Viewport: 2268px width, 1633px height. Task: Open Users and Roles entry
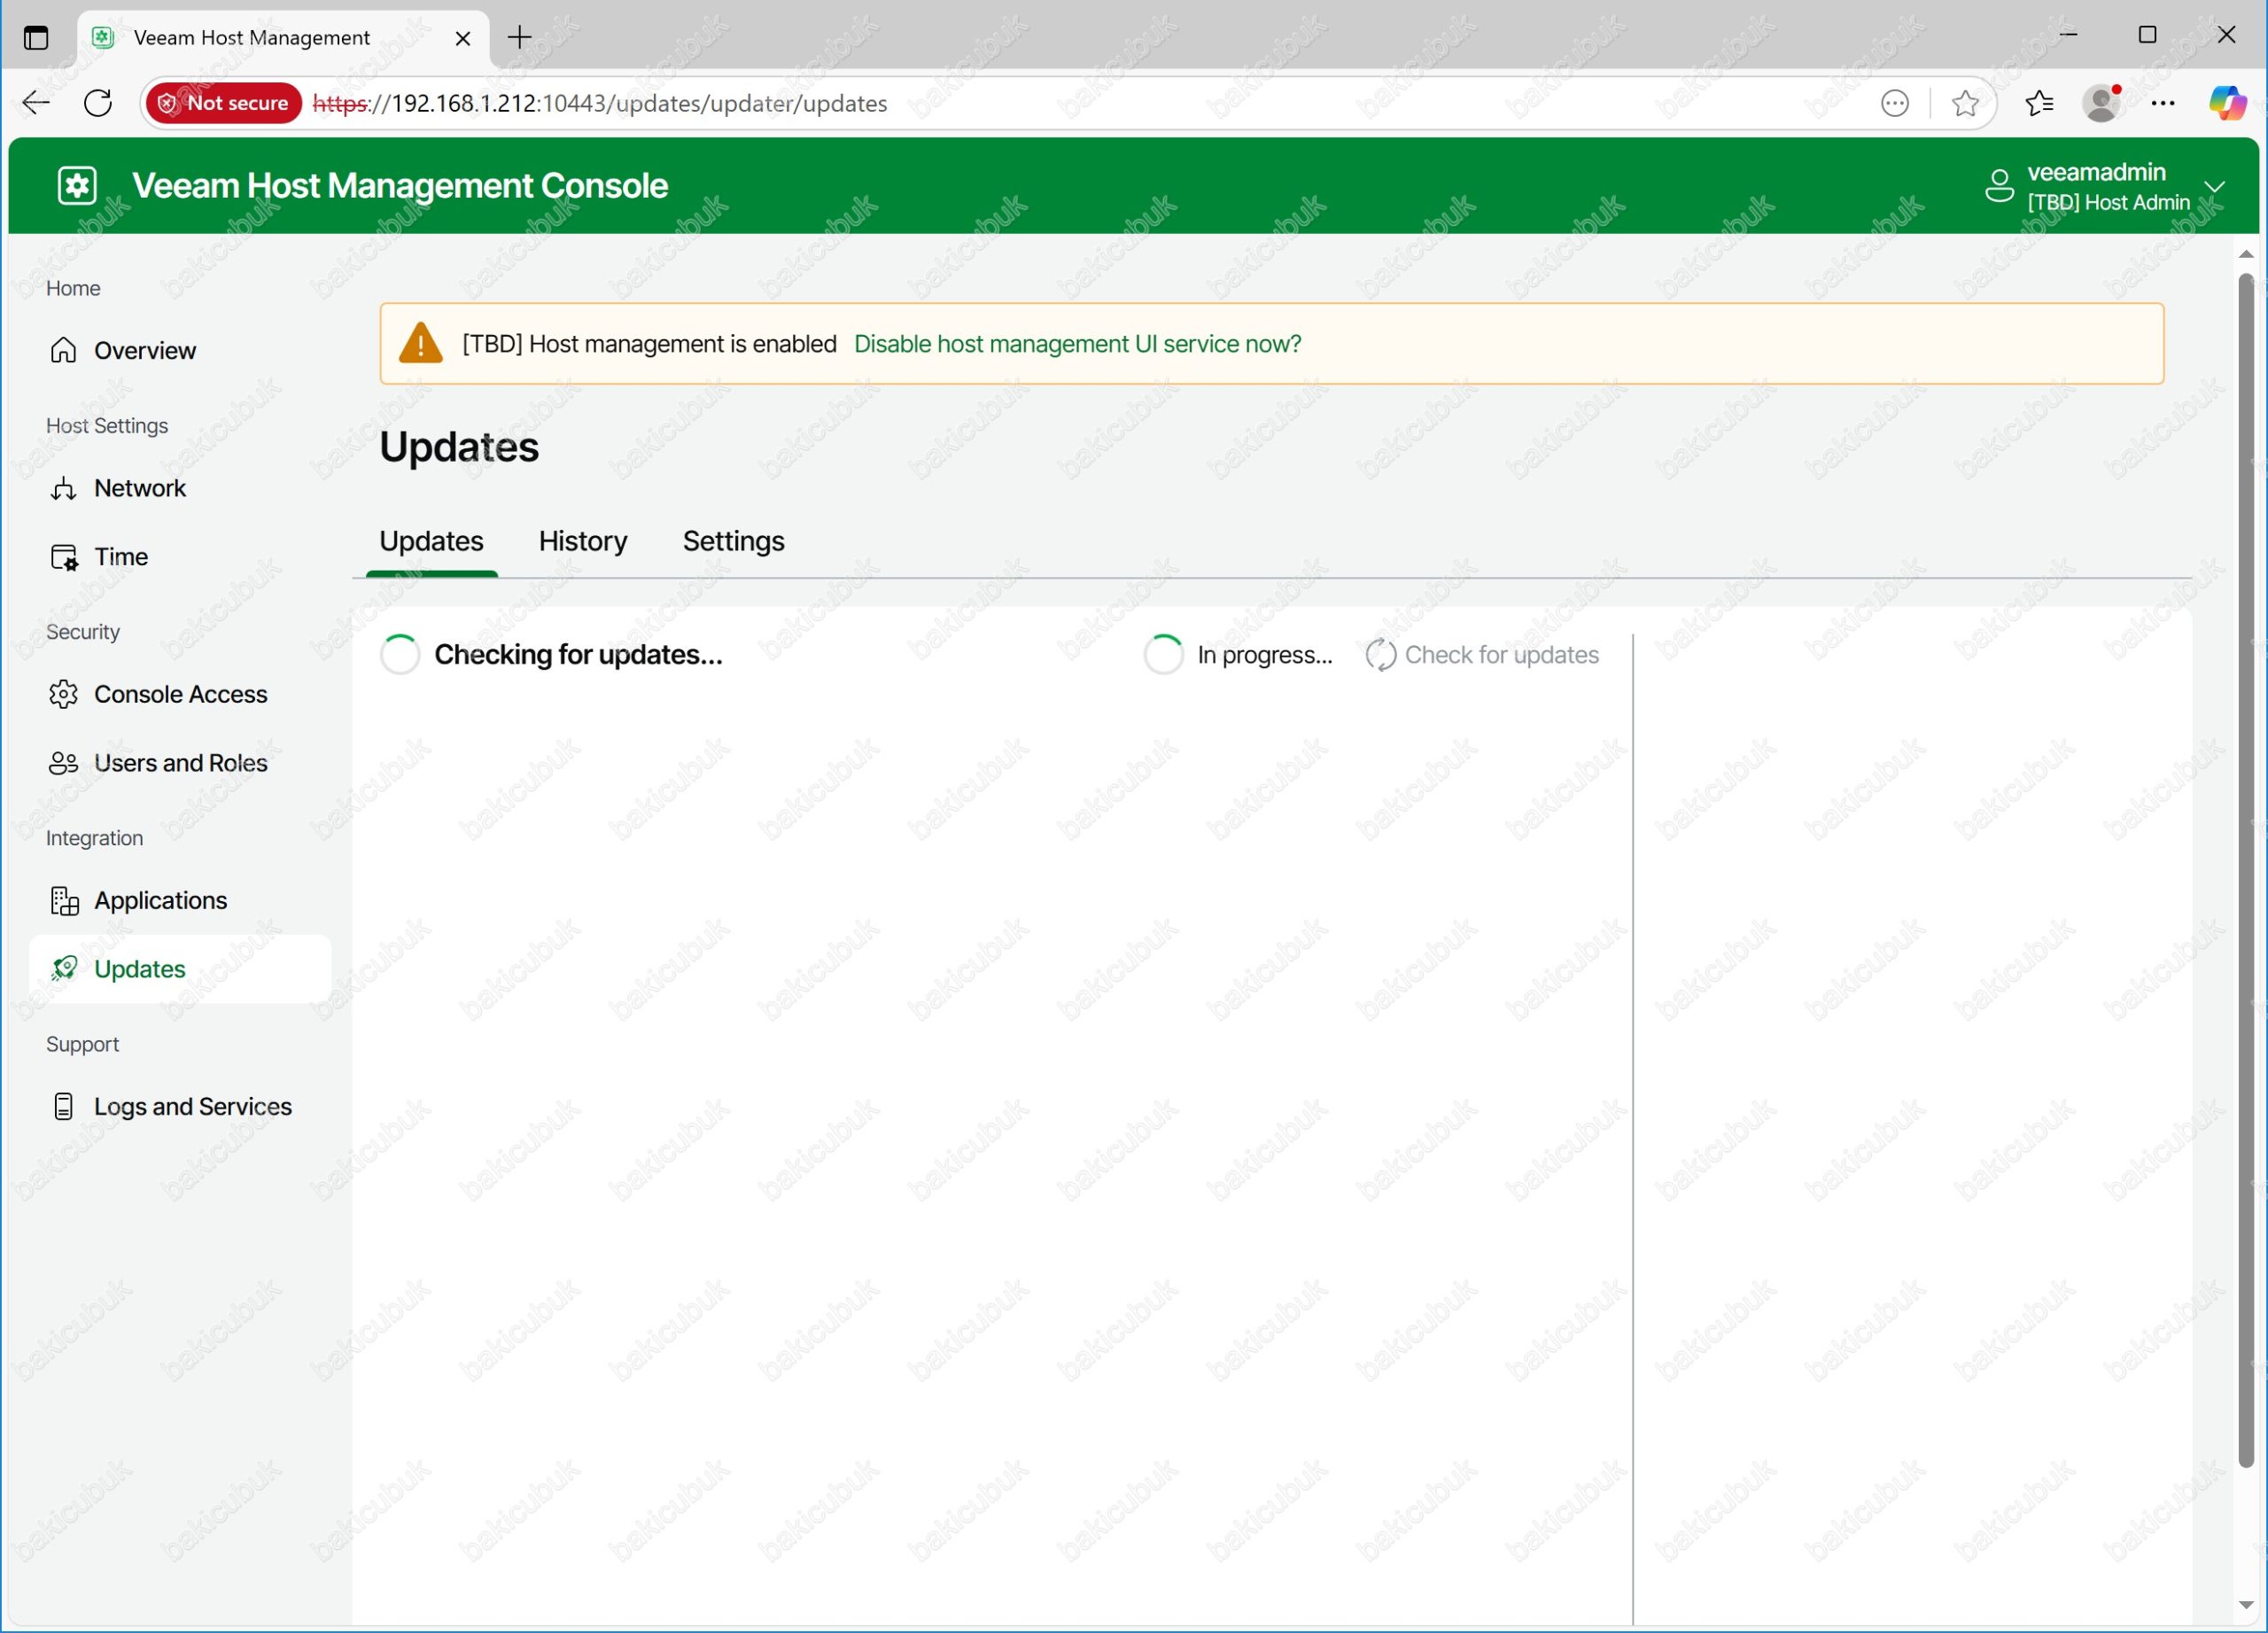(180, 763)
